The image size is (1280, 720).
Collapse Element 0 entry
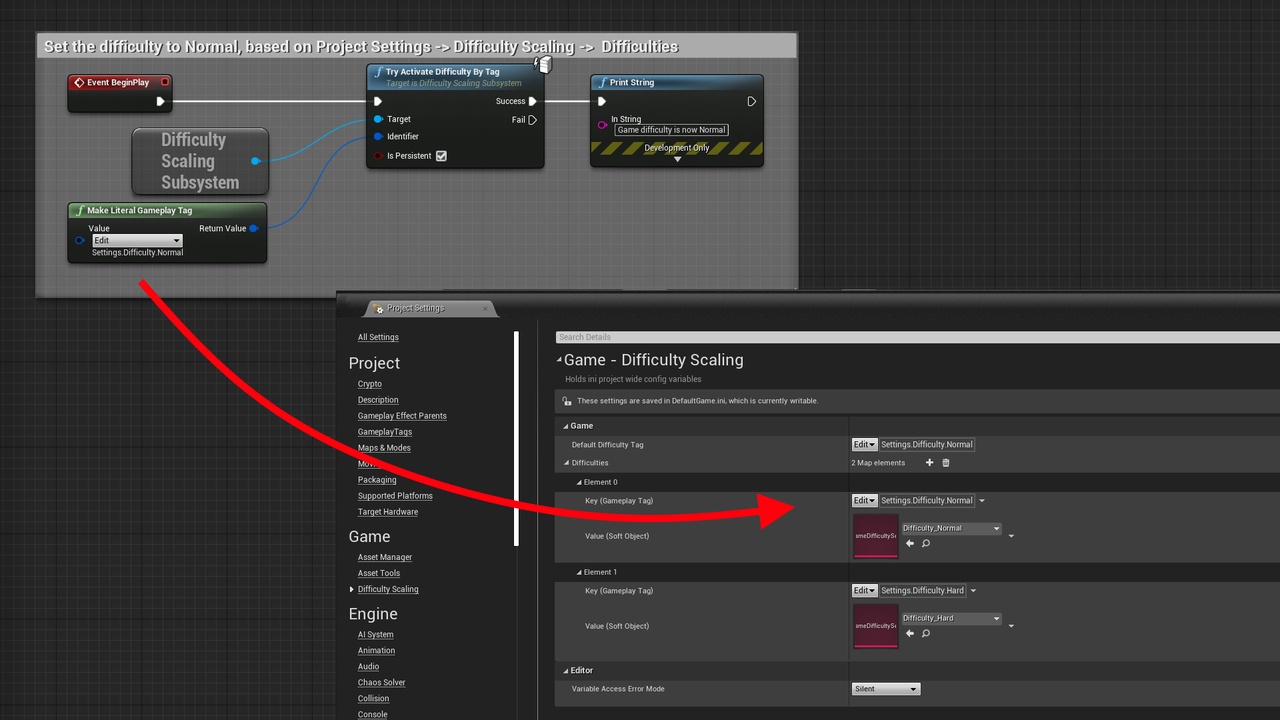click(579, 482)
